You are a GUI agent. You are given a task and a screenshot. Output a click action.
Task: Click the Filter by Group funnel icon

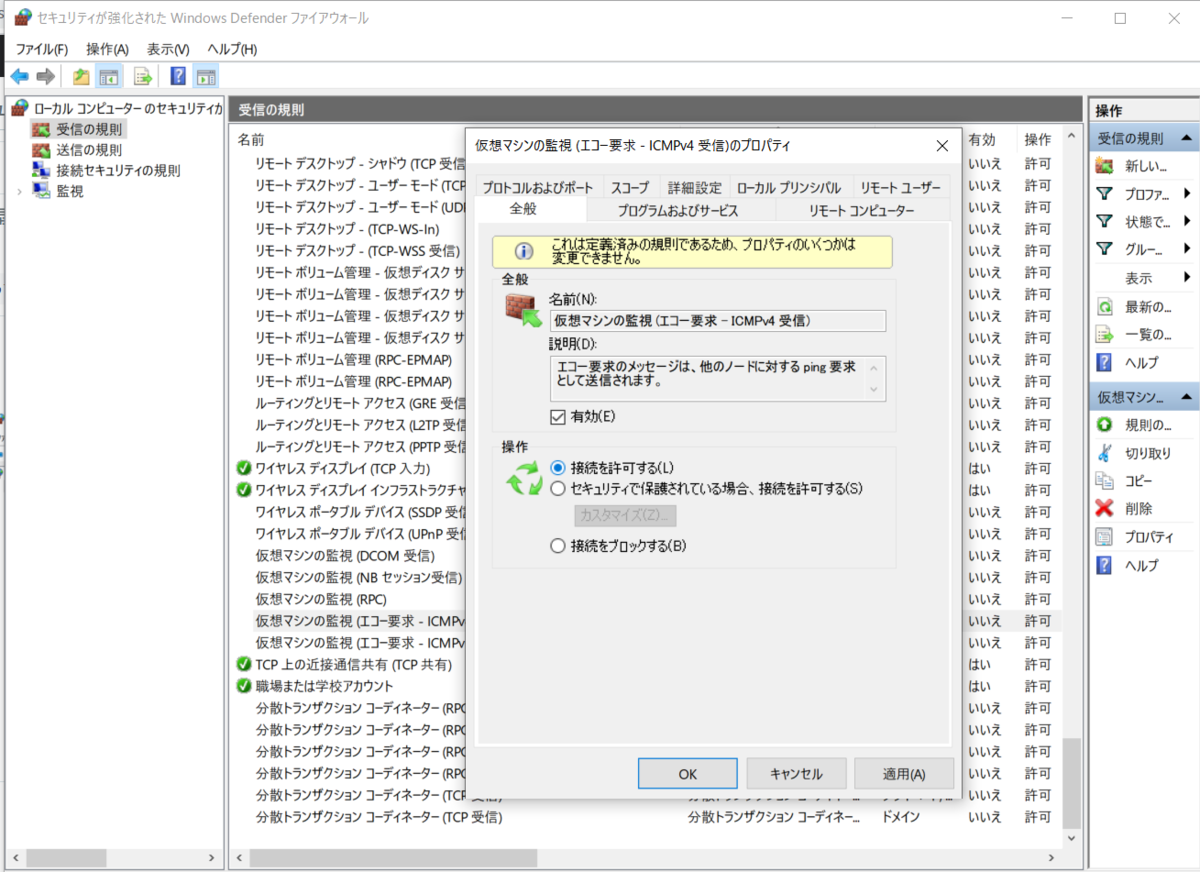[x=1105, y=249]
